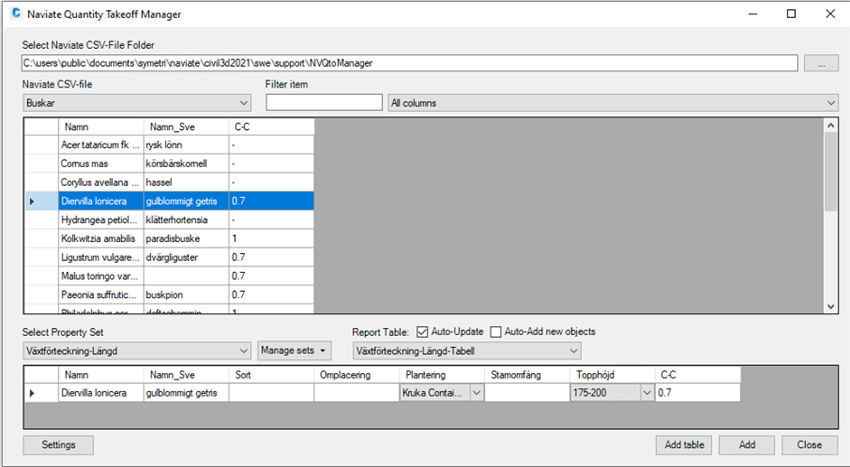Select property row via its arrow row header

click(x=41, y=393)
